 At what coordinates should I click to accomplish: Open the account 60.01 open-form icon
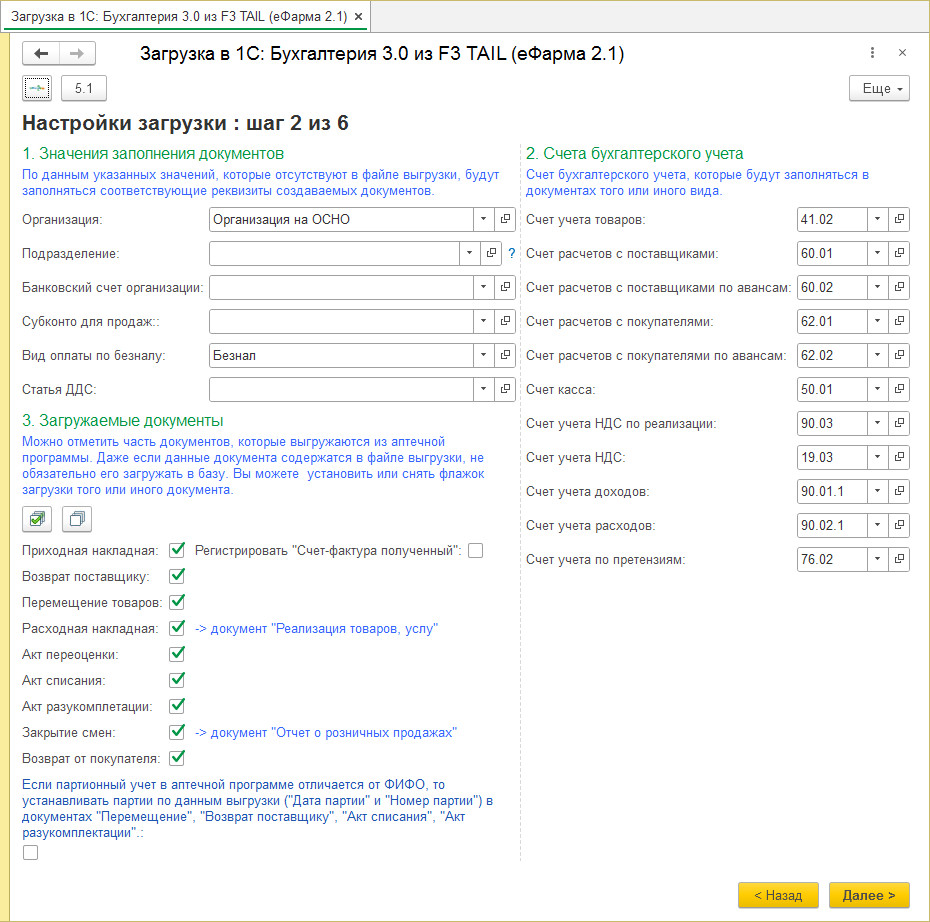tap(899, 253)
